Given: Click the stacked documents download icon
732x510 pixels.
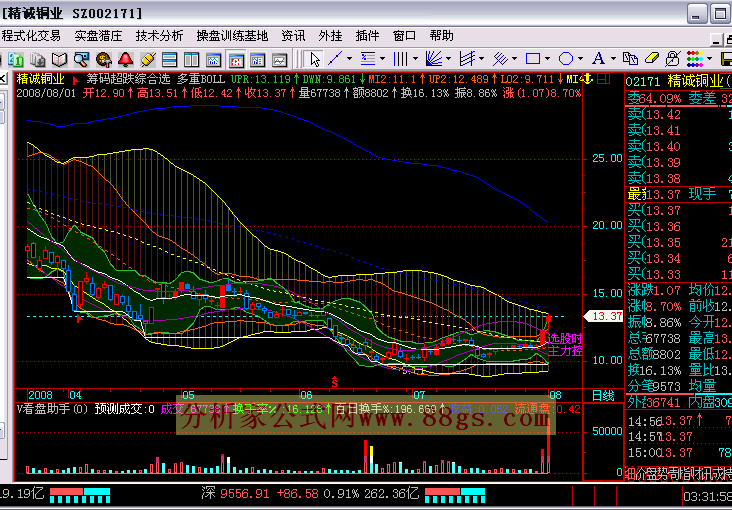Looking at the screenshot, I should 37,59.
